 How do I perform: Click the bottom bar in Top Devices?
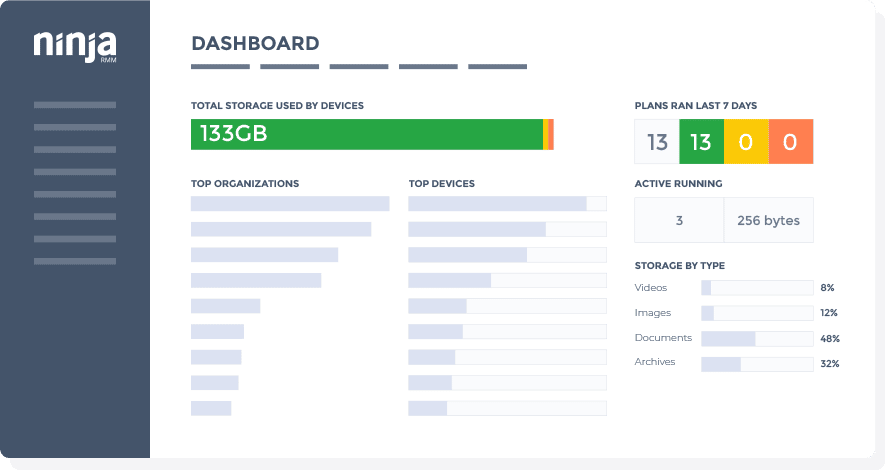coord(507,408)
